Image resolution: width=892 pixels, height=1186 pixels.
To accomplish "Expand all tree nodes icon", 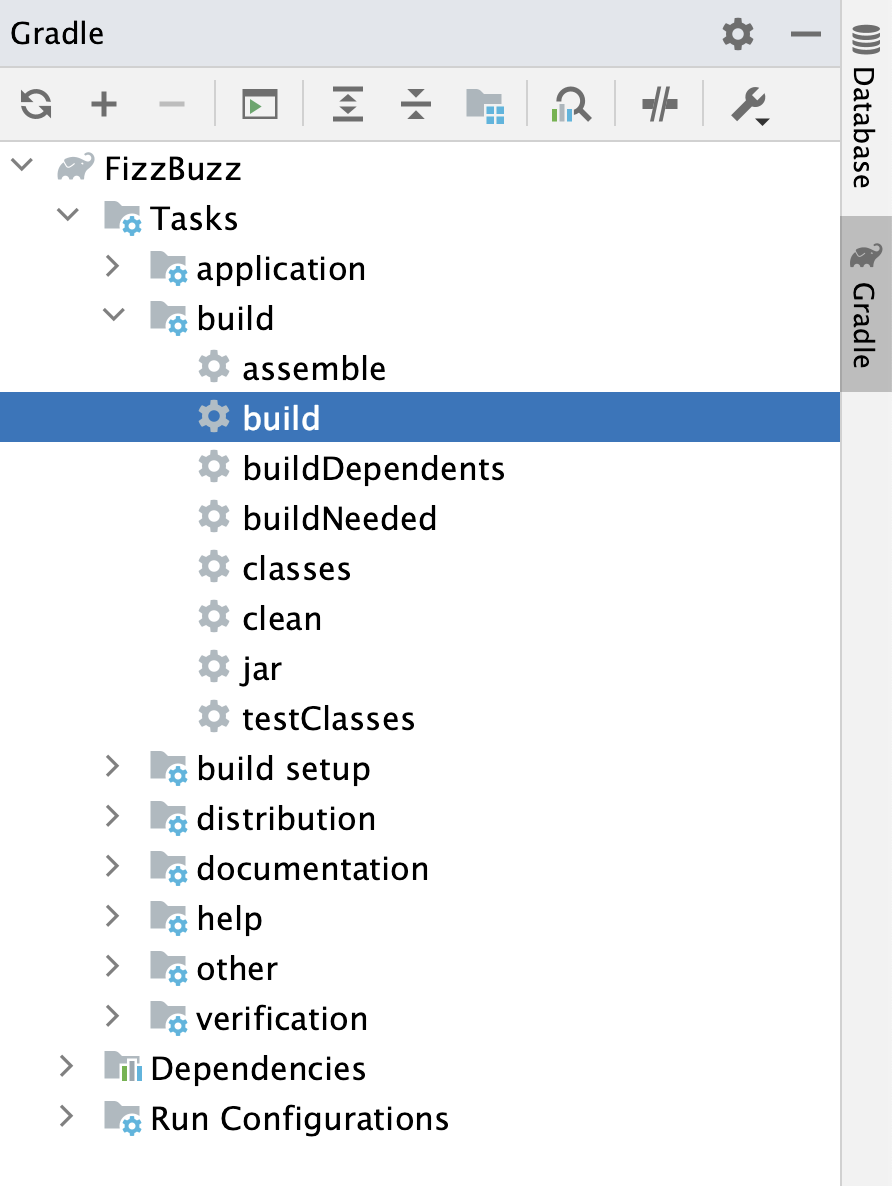I will (348, 104).
